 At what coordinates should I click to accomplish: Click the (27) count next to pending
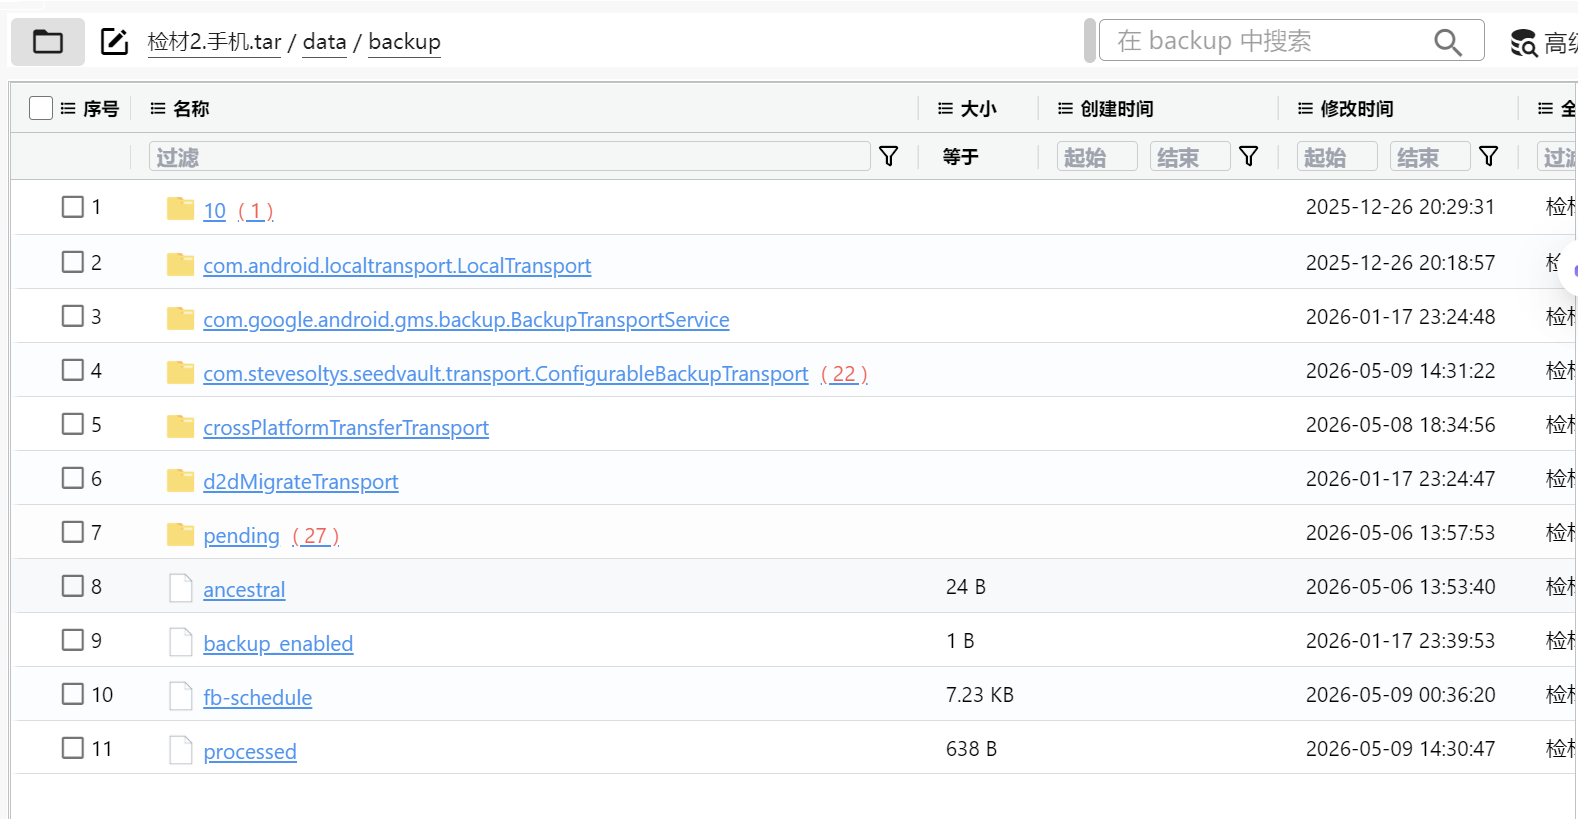(316, 536)
